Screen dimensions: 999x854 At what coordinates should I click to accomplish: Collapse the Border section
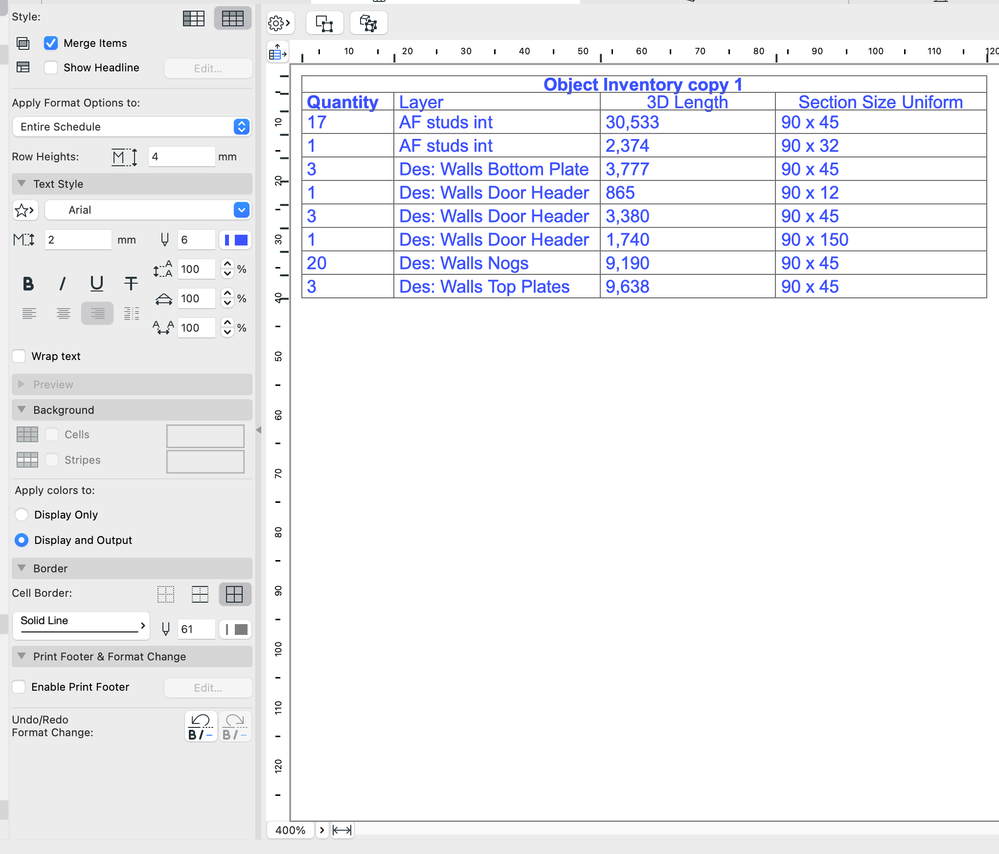tap(23, 568)
